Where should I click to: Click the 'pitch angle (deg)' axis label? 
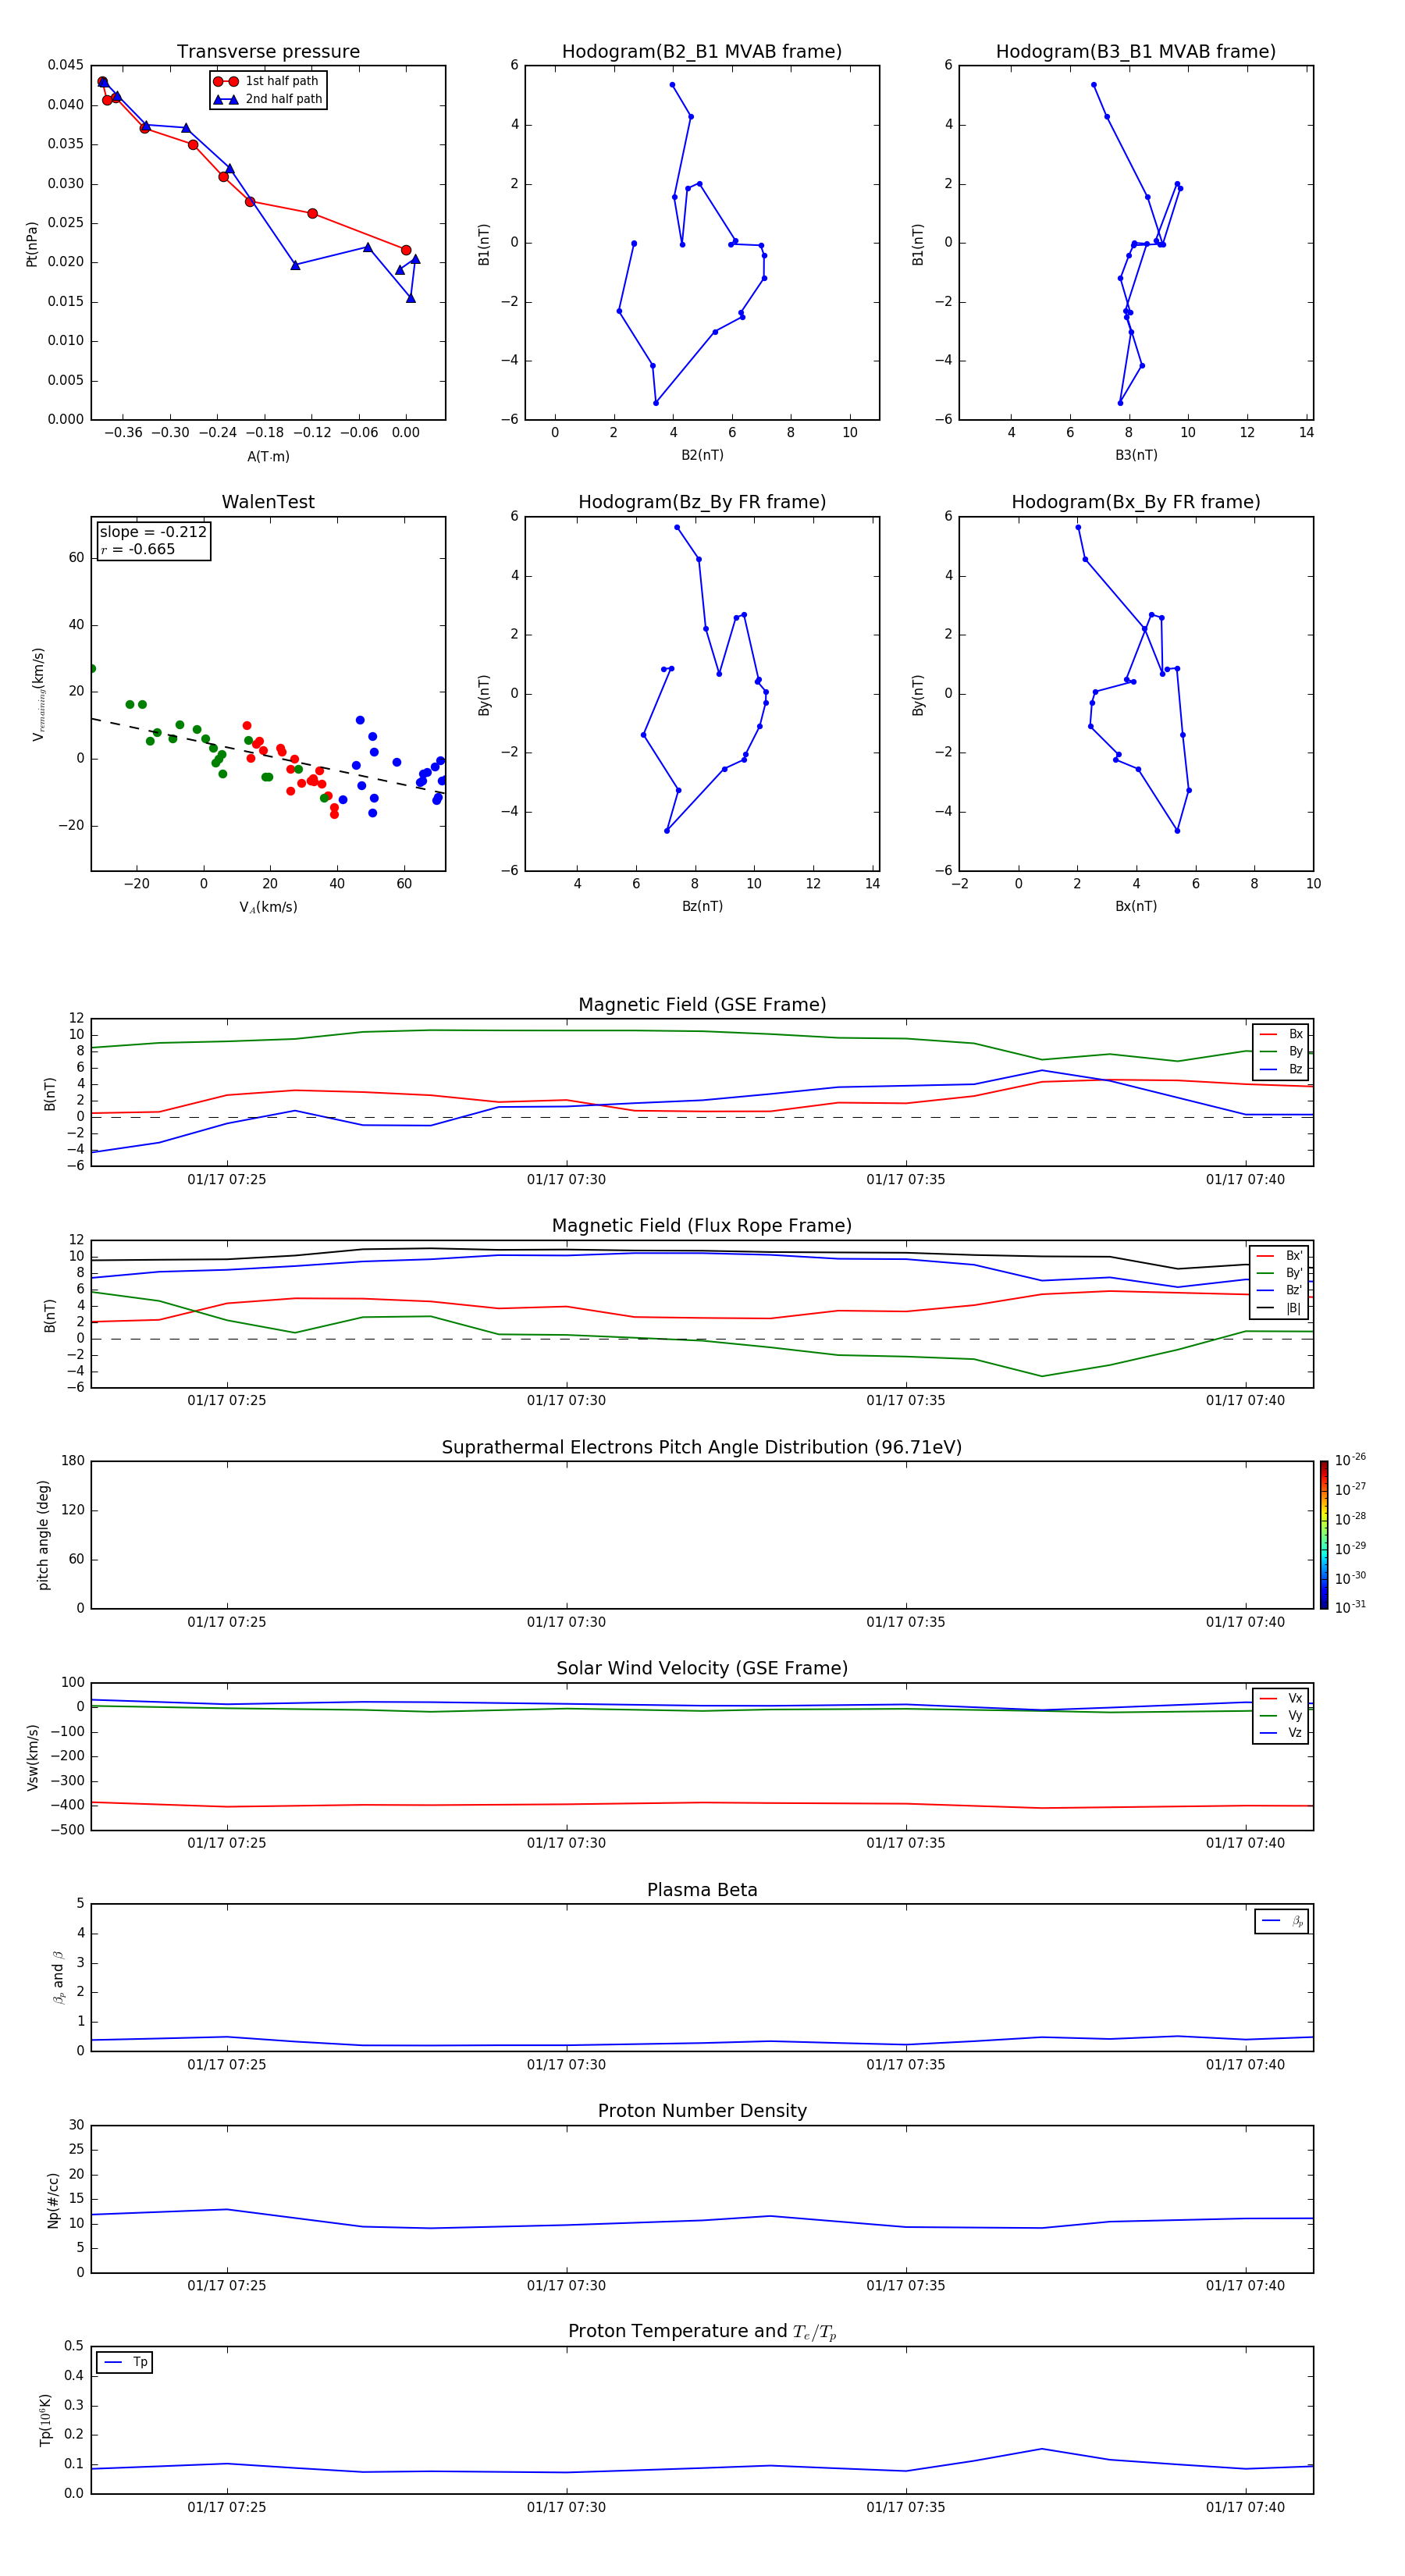coord(43,1535)
